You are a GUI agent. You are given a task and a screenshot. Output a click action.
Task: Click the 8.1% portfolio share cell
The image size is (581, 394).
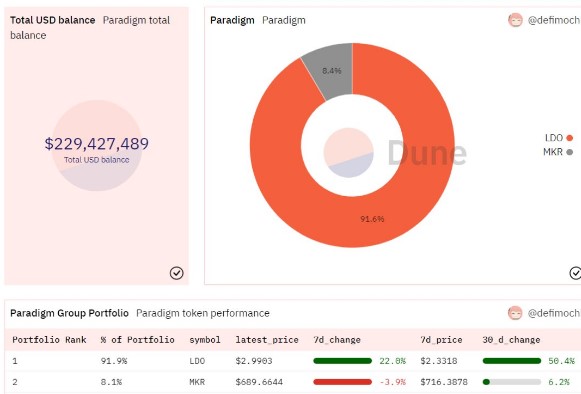[111, 382]
